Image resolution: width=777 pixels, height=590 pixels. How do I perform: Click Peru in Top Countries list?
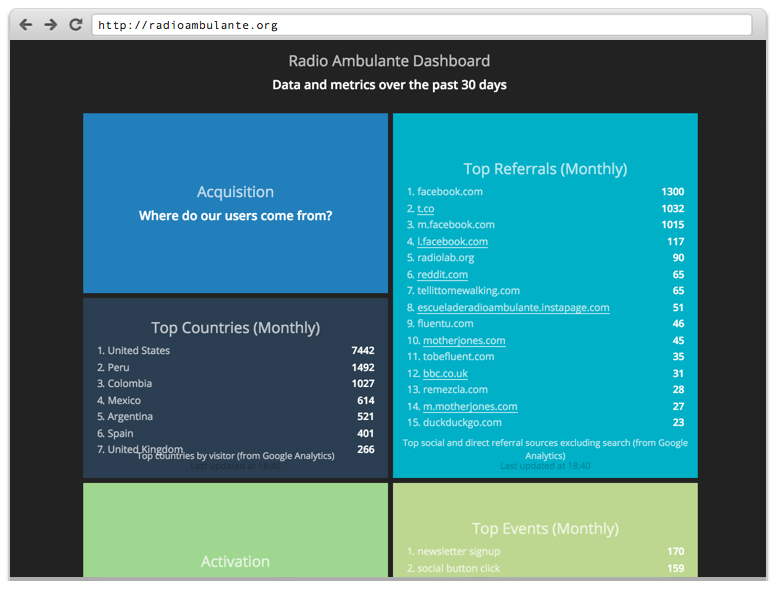click(x=118, y=368)
